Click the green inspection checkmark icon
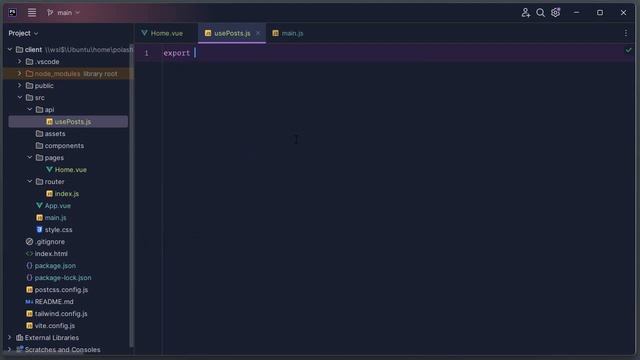 (x=629, y=50)
